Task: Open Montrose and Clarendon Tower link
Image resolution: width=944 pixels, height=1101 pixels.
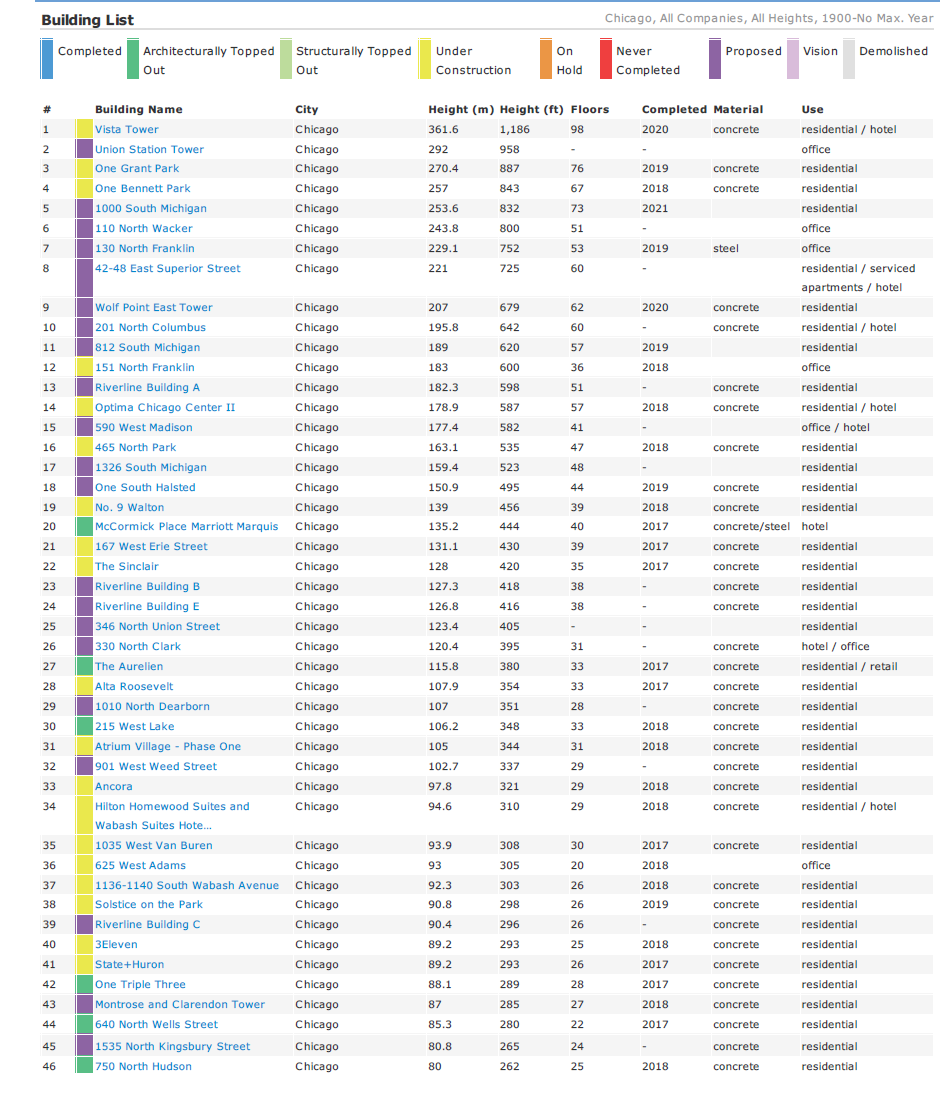Action: 180,1005
